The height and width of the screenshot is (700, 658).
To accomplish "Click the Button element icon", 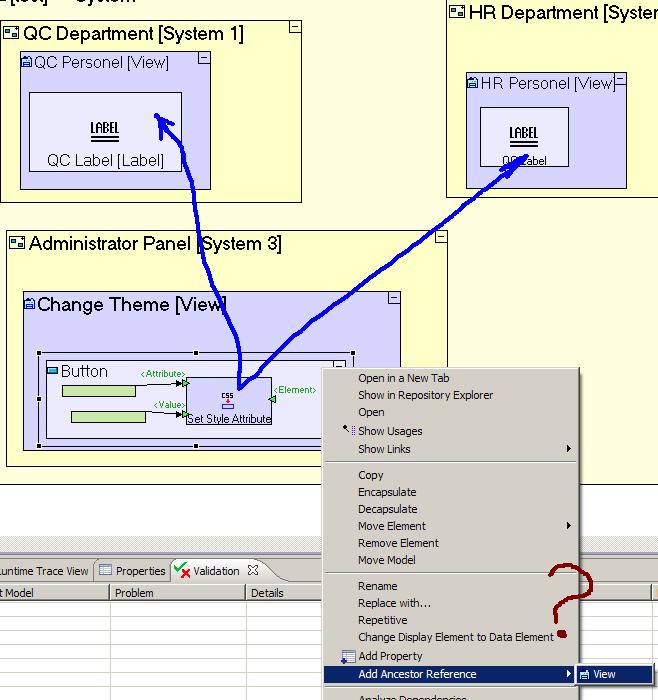I will [x=53, y=371].
